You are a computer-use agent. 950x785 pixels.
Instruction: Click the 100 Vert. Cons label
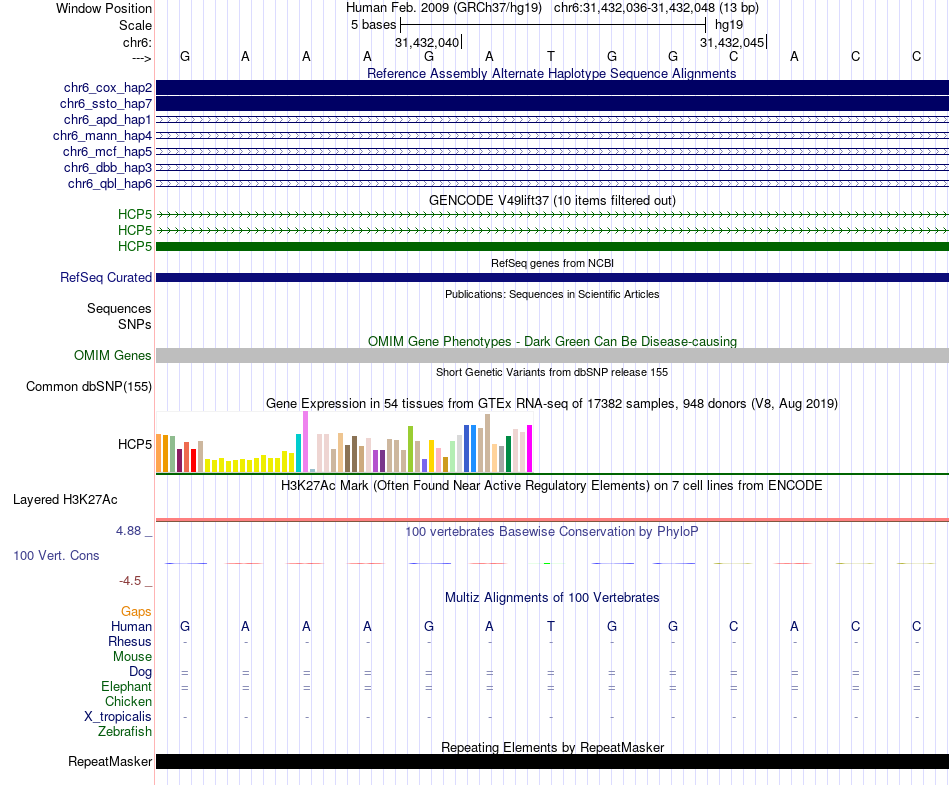pos(56,555)
